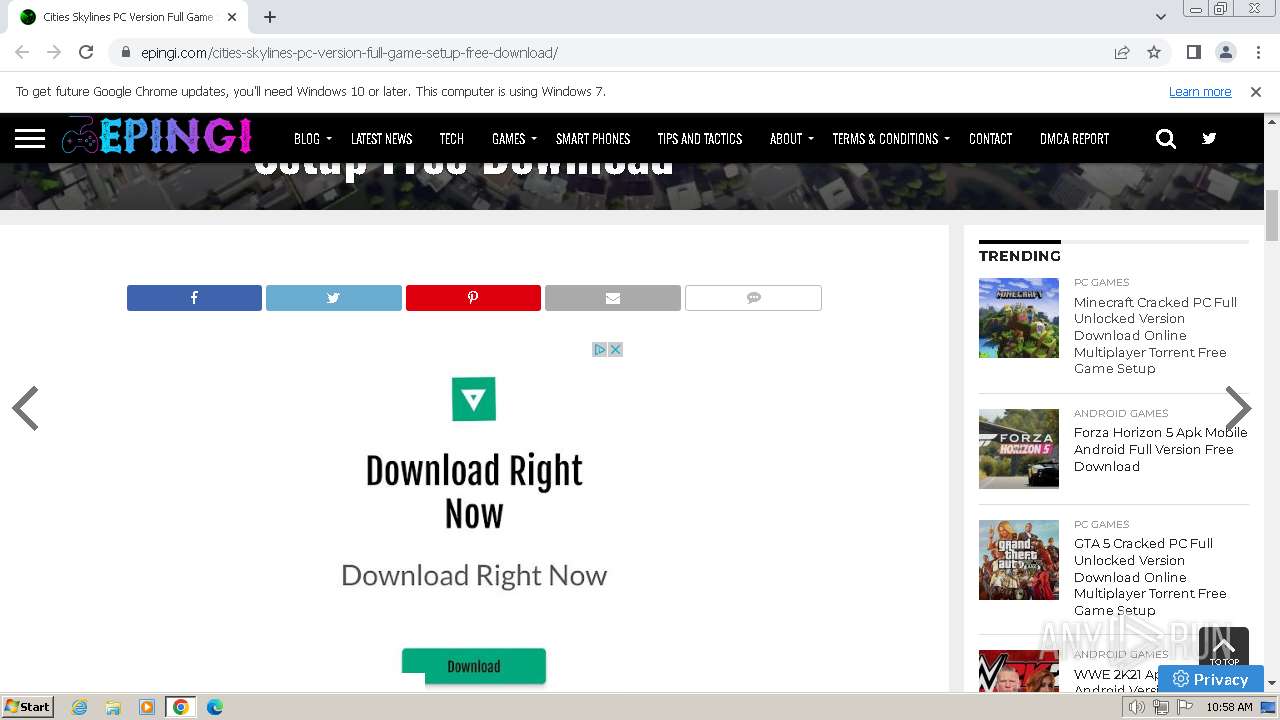1280x720 pixels.
Task: Open GTA 5 Cracked PC article link
Action: tap(1150, 577)
